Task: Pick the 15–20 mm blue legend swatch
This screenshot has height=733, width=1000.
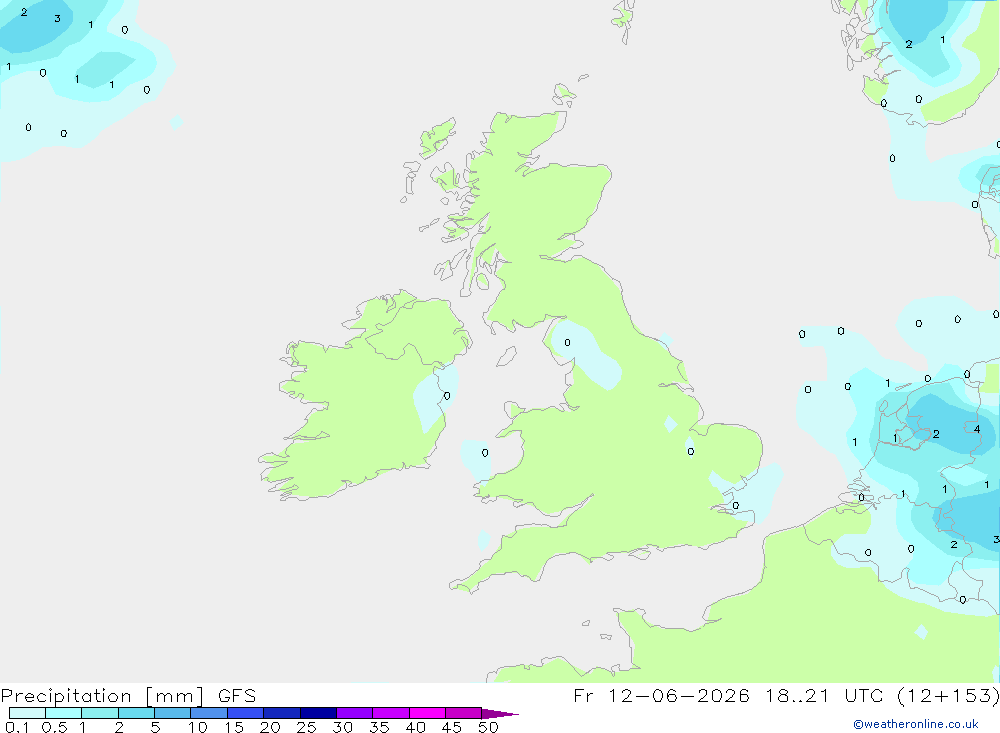Action: tap(245, 713)
